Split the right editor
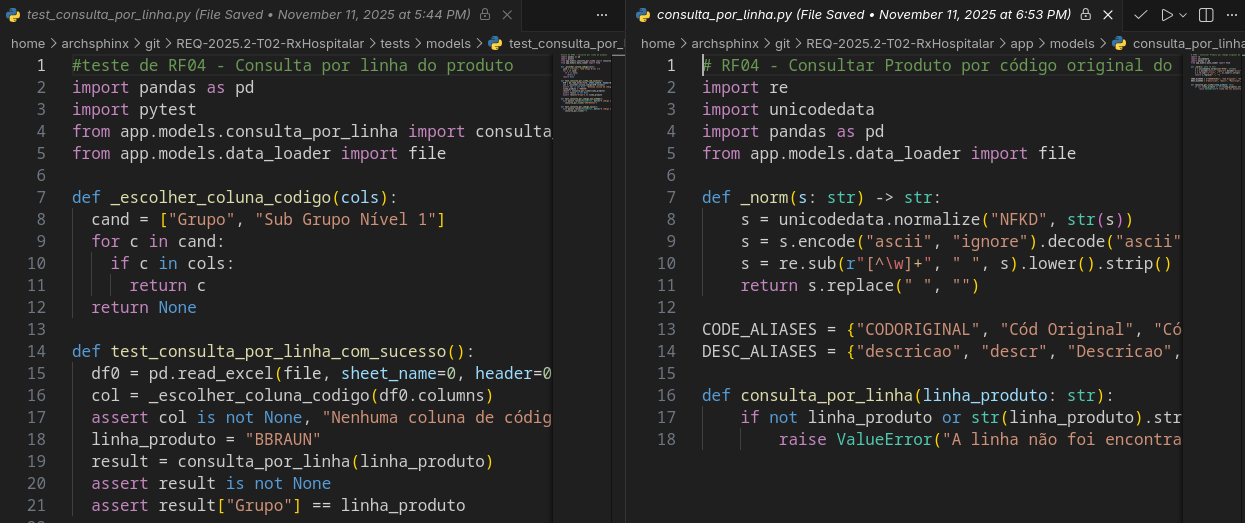This screenshot has width=1245, height=523. click(1206, 15)
